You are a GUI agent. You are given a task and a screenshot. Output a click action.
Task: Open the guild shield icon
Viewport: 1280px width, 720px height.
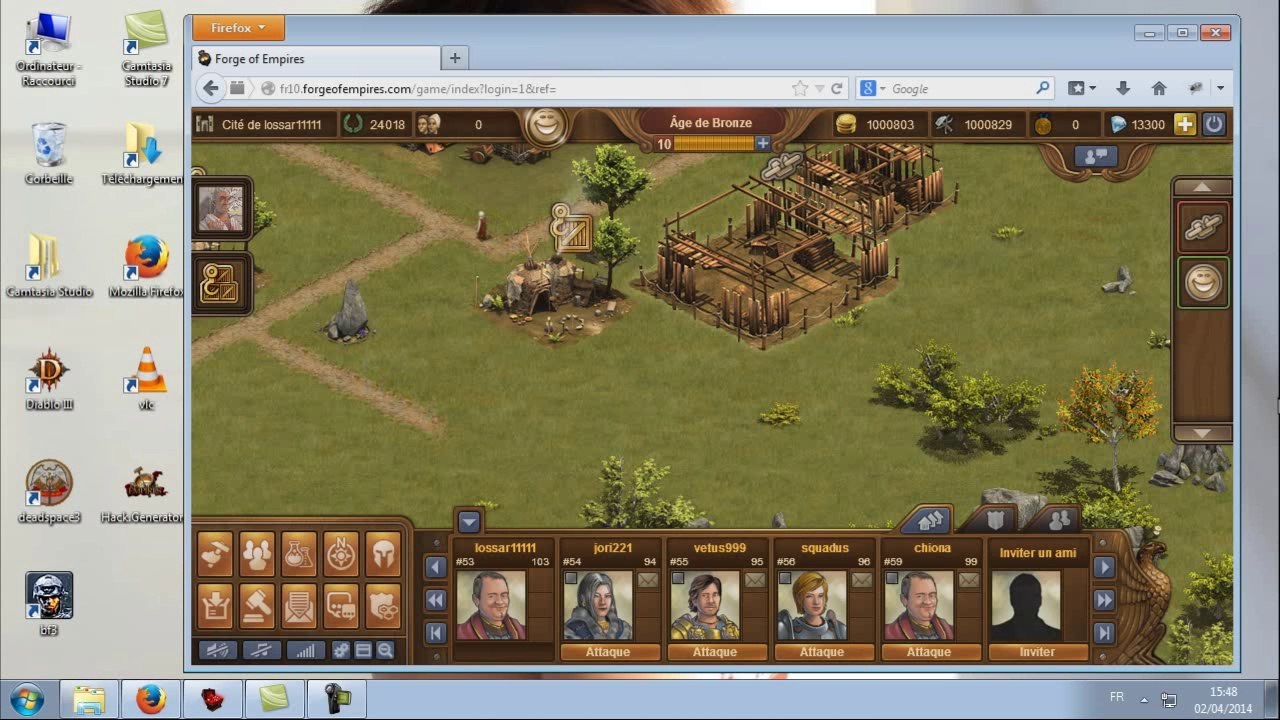point(383,604)
